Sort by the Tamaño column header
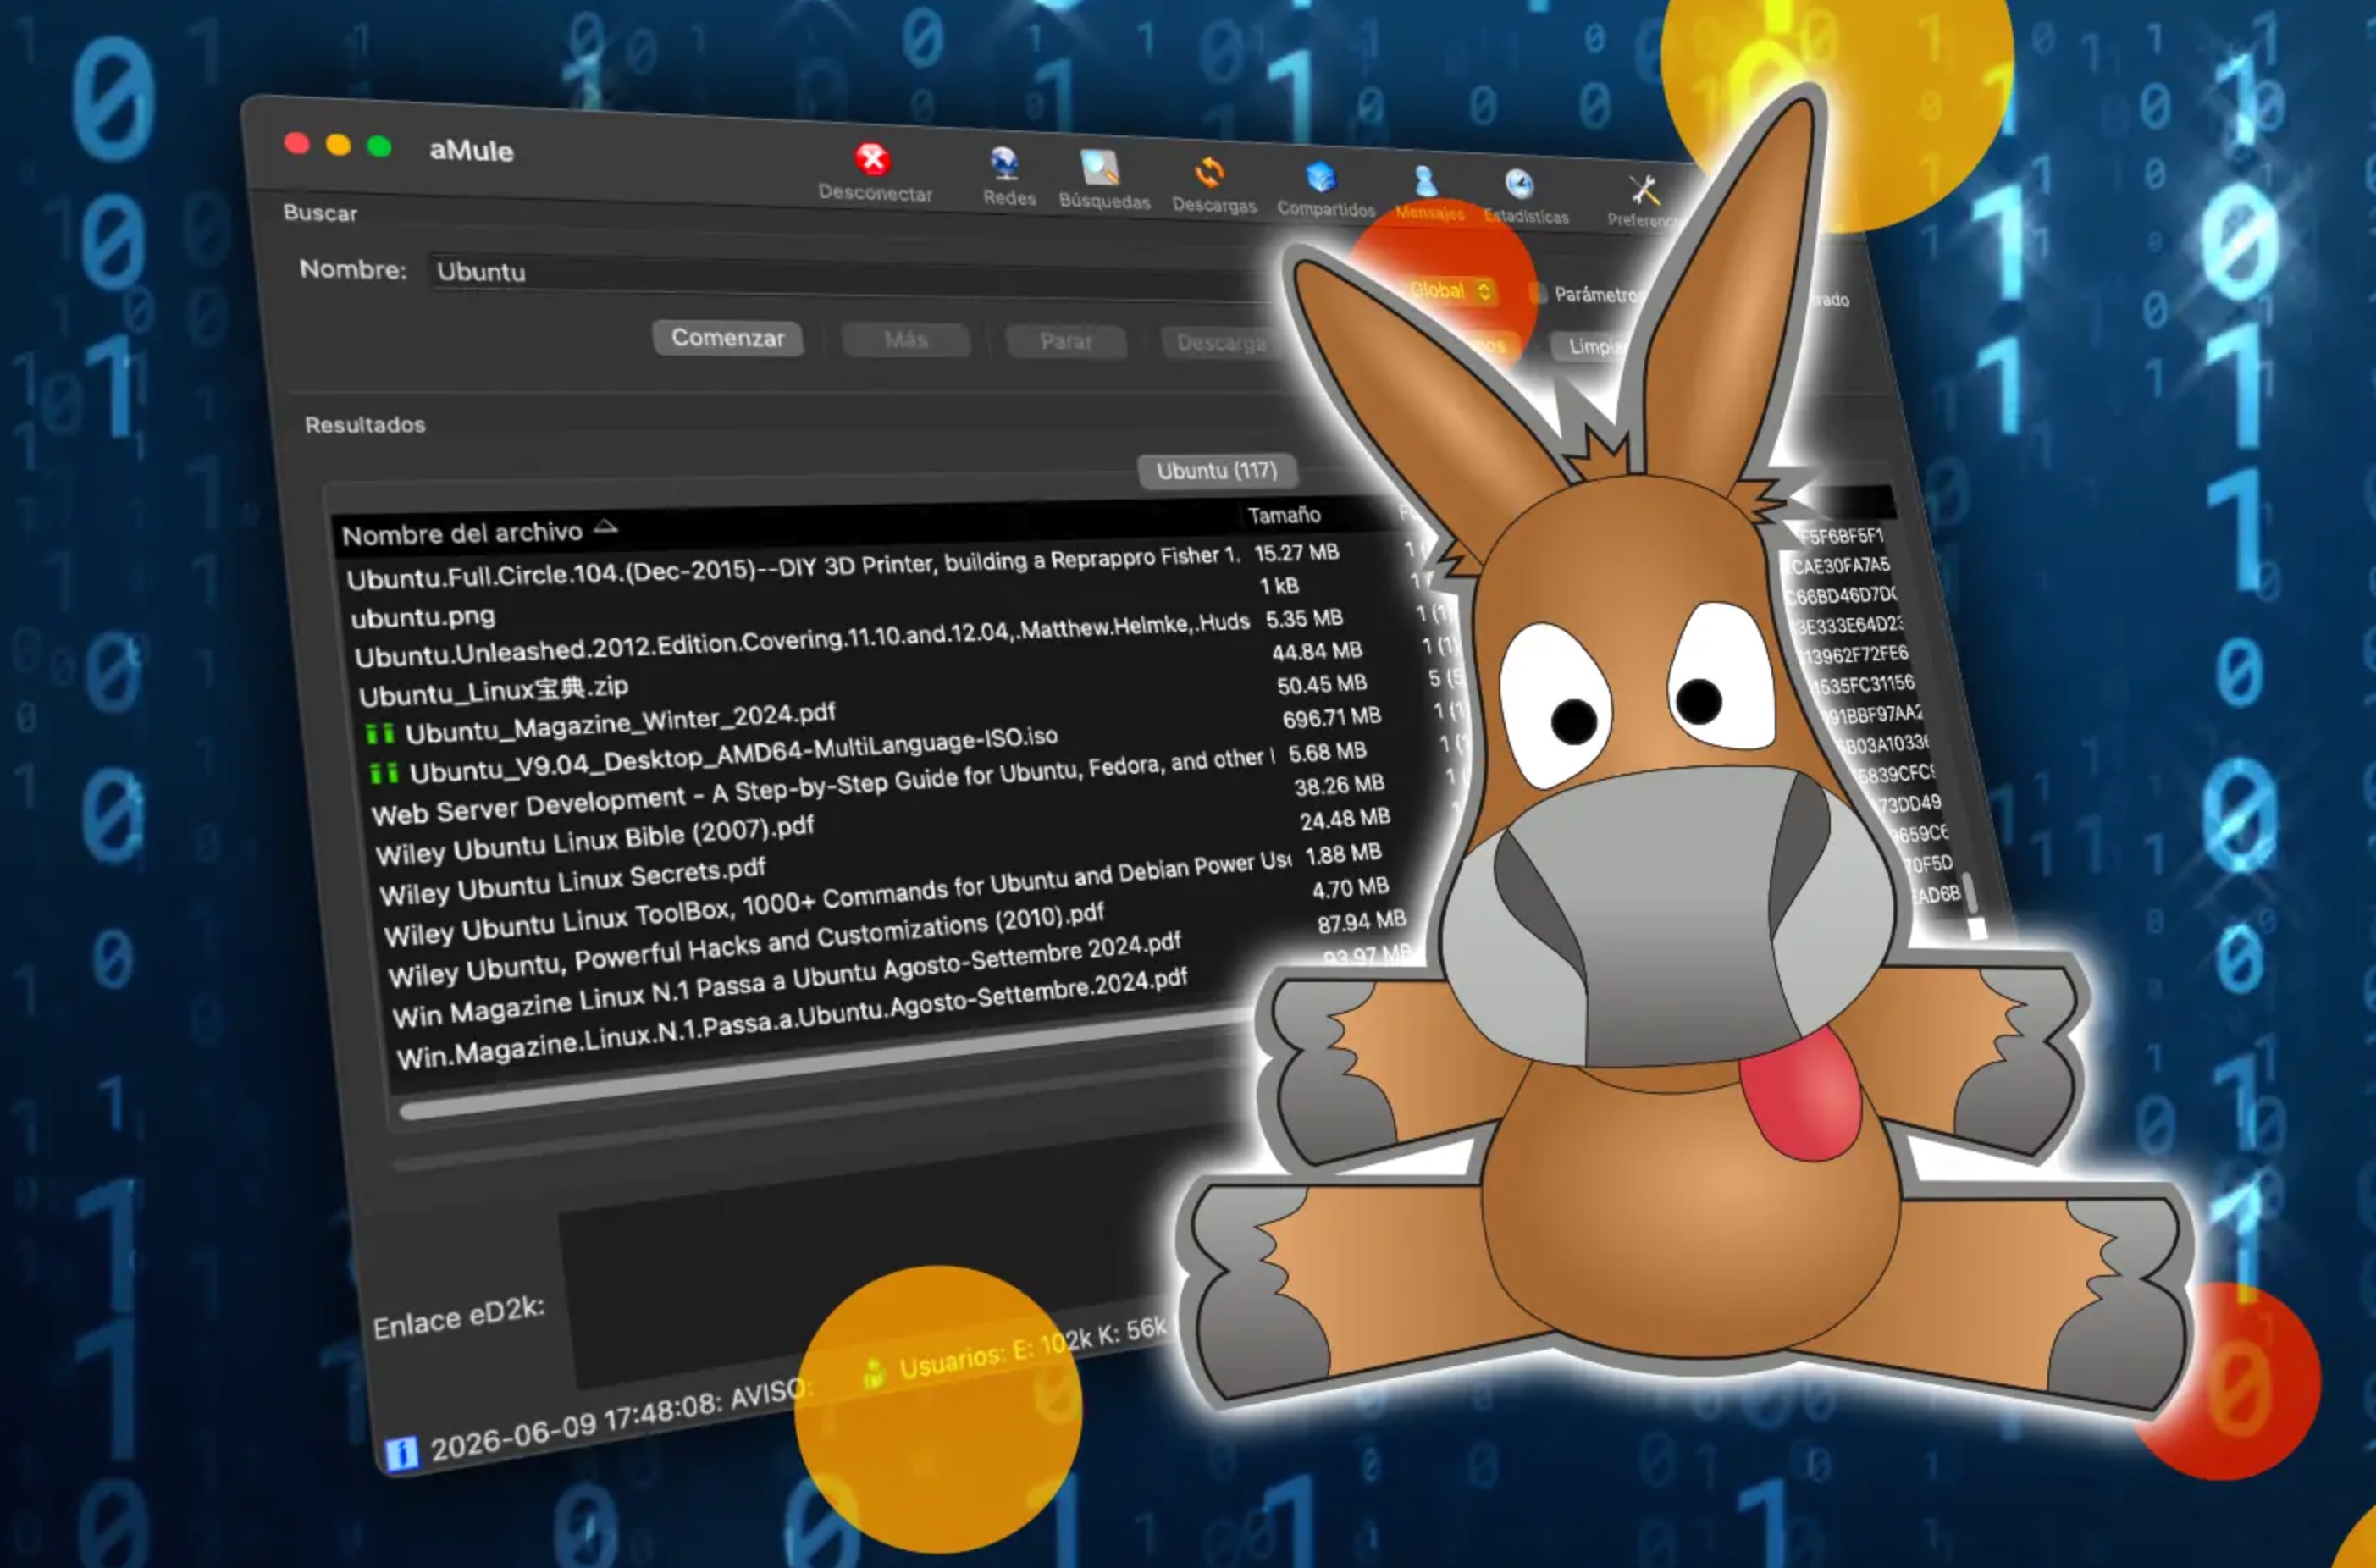The height and width of the screenshot is (1568, 2376). [x=1284, y=515]
